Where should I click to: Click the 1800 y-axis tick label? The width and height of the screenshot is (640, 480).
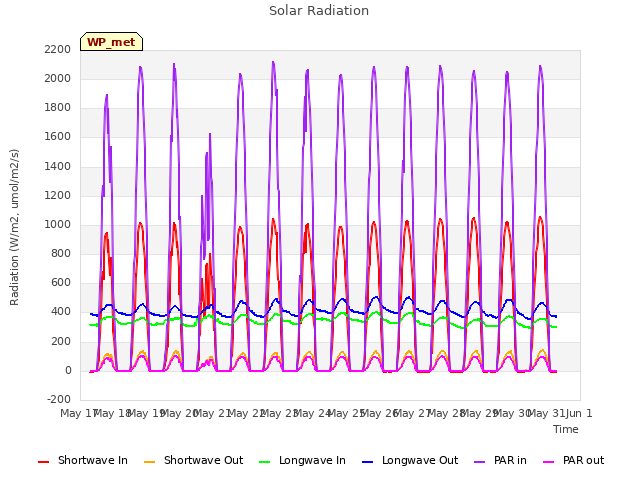pyautogui.click(x=58, y=108)
